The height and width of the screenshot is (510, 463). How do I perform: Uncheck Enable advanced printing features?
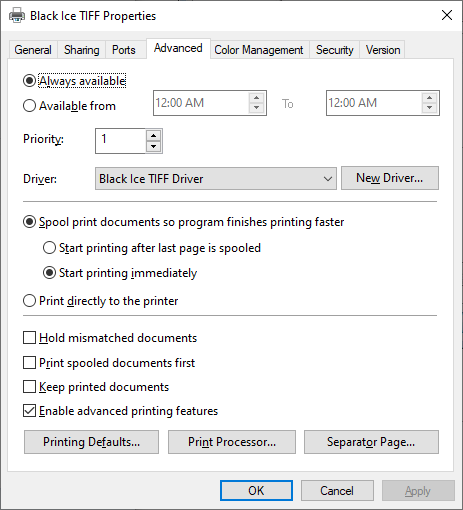pos(29,411)
